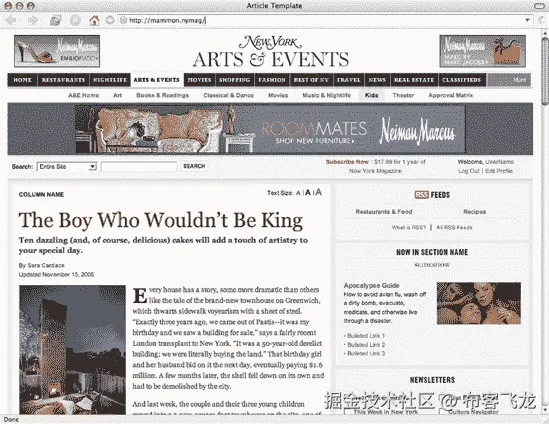
Task: Go to the A&E Home subnav link
Action: coord(83,95)
